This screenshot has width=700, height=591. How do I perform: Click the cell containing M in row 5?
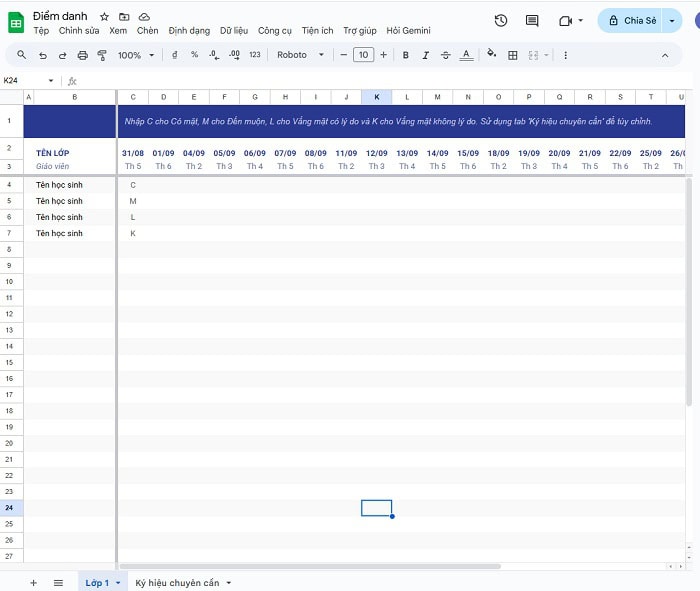[x=133, y=201]
